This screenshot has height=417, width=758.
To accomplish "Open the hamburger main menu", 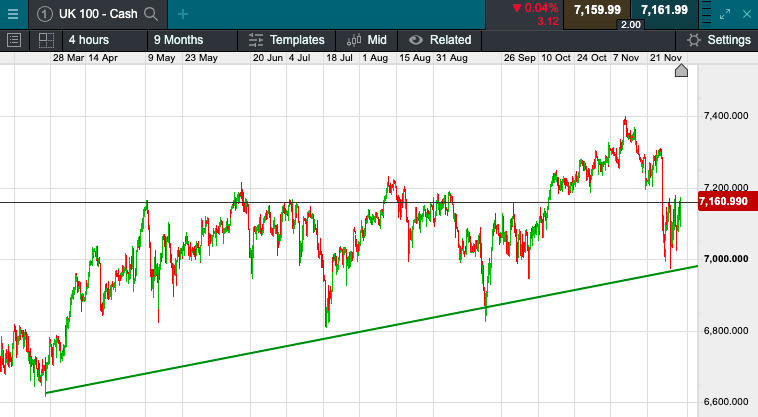I will pyautogui.click(x=13, y=13).
